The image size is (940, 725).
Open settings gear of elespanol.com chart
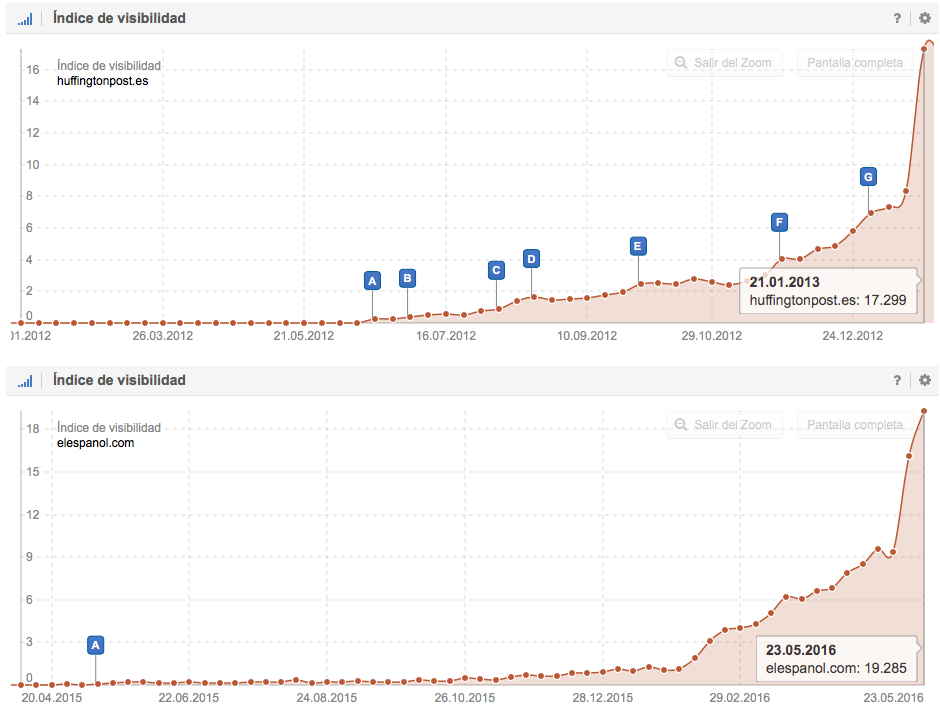tap(924, 380)
